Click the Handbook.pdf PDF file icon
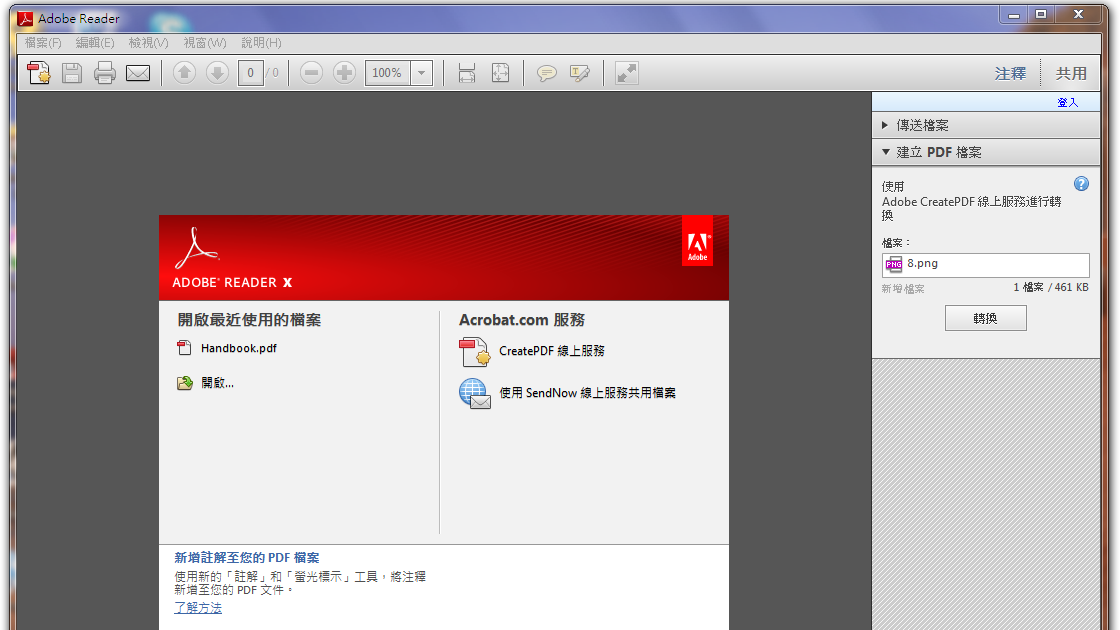Image resolution: width=1120 pixels, height=630 pixels. point(184,348)
